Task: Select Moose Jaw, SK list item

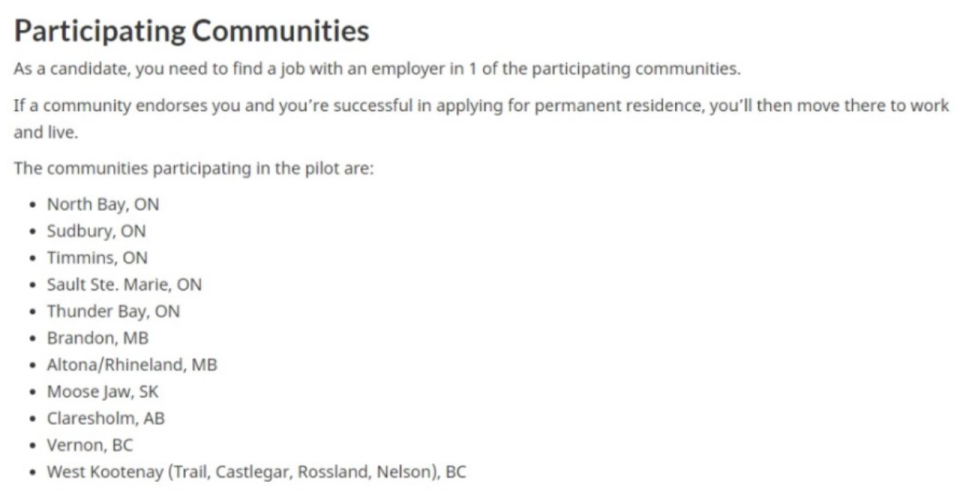Action: pyautogui.click(x=103, y=392)
